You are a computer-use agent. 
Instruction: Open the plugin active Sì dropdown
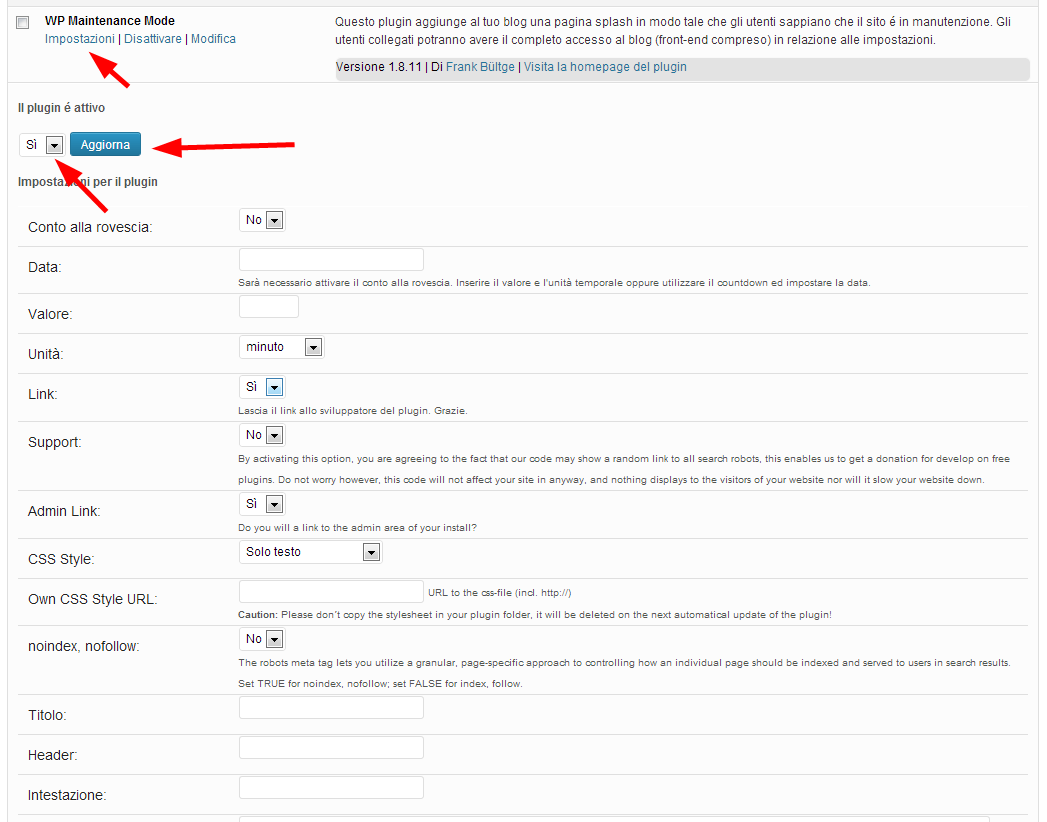click(x=42, y=145)
